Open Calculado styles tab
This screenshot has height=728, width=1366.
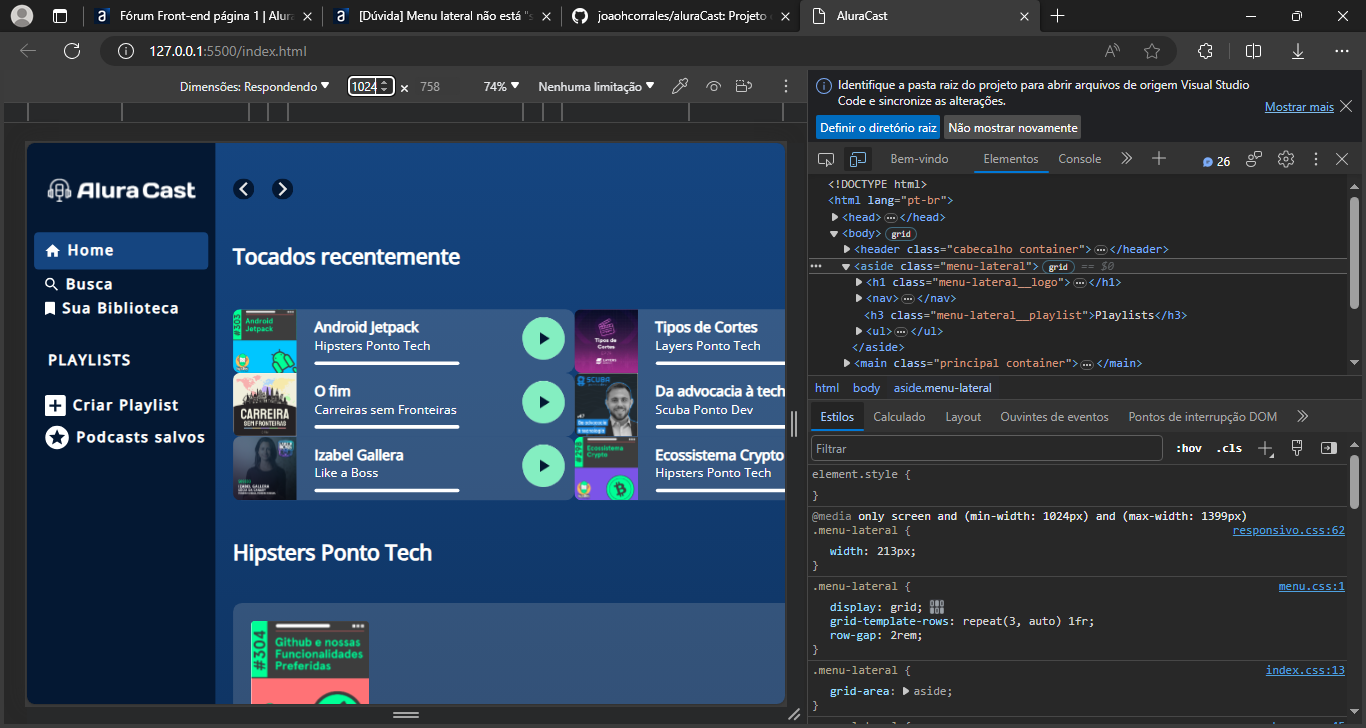click(899, 417)
